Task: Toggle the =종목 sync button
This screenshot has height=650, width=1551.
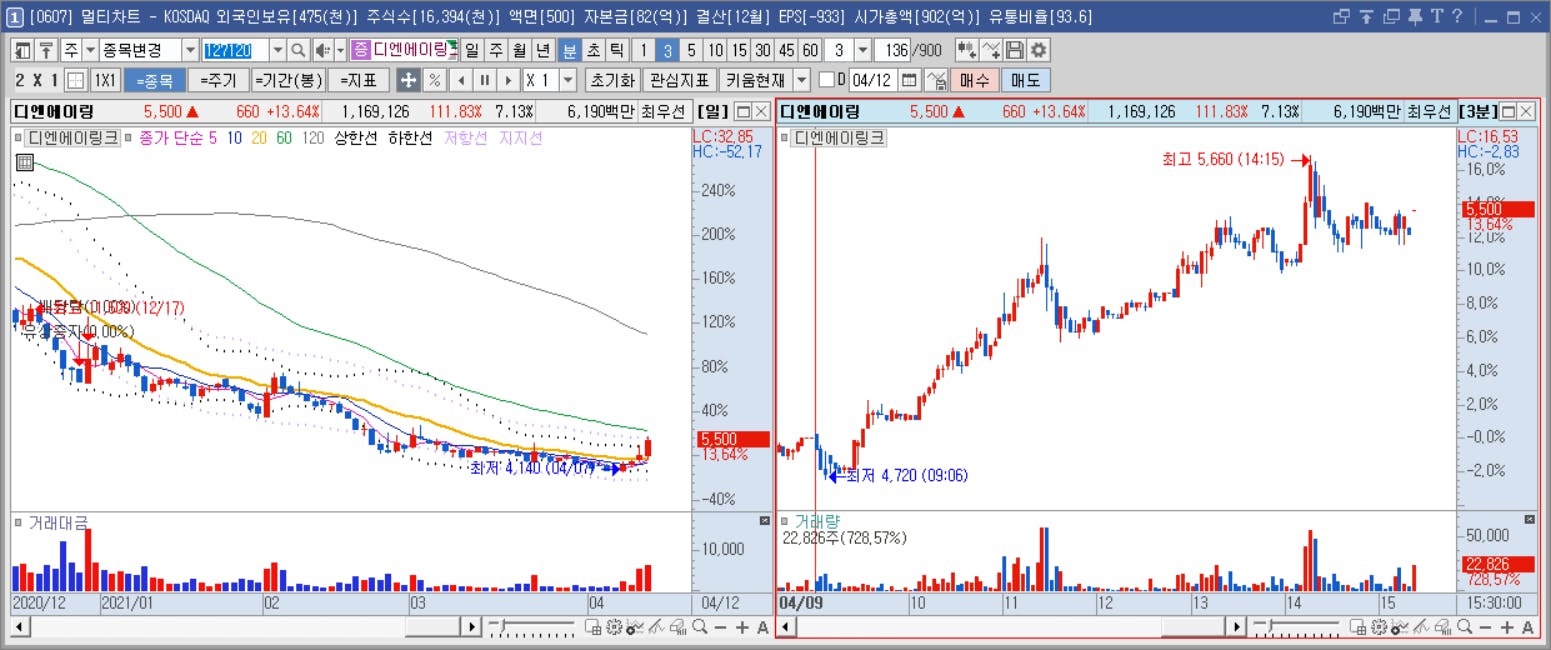Action: tap(154, 81)
